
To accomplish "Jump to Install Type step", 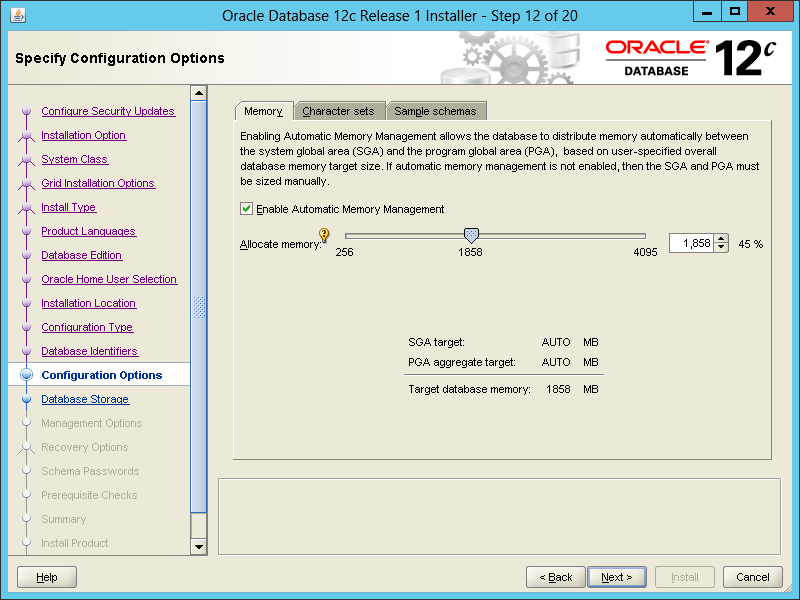I will pos(69,207).
